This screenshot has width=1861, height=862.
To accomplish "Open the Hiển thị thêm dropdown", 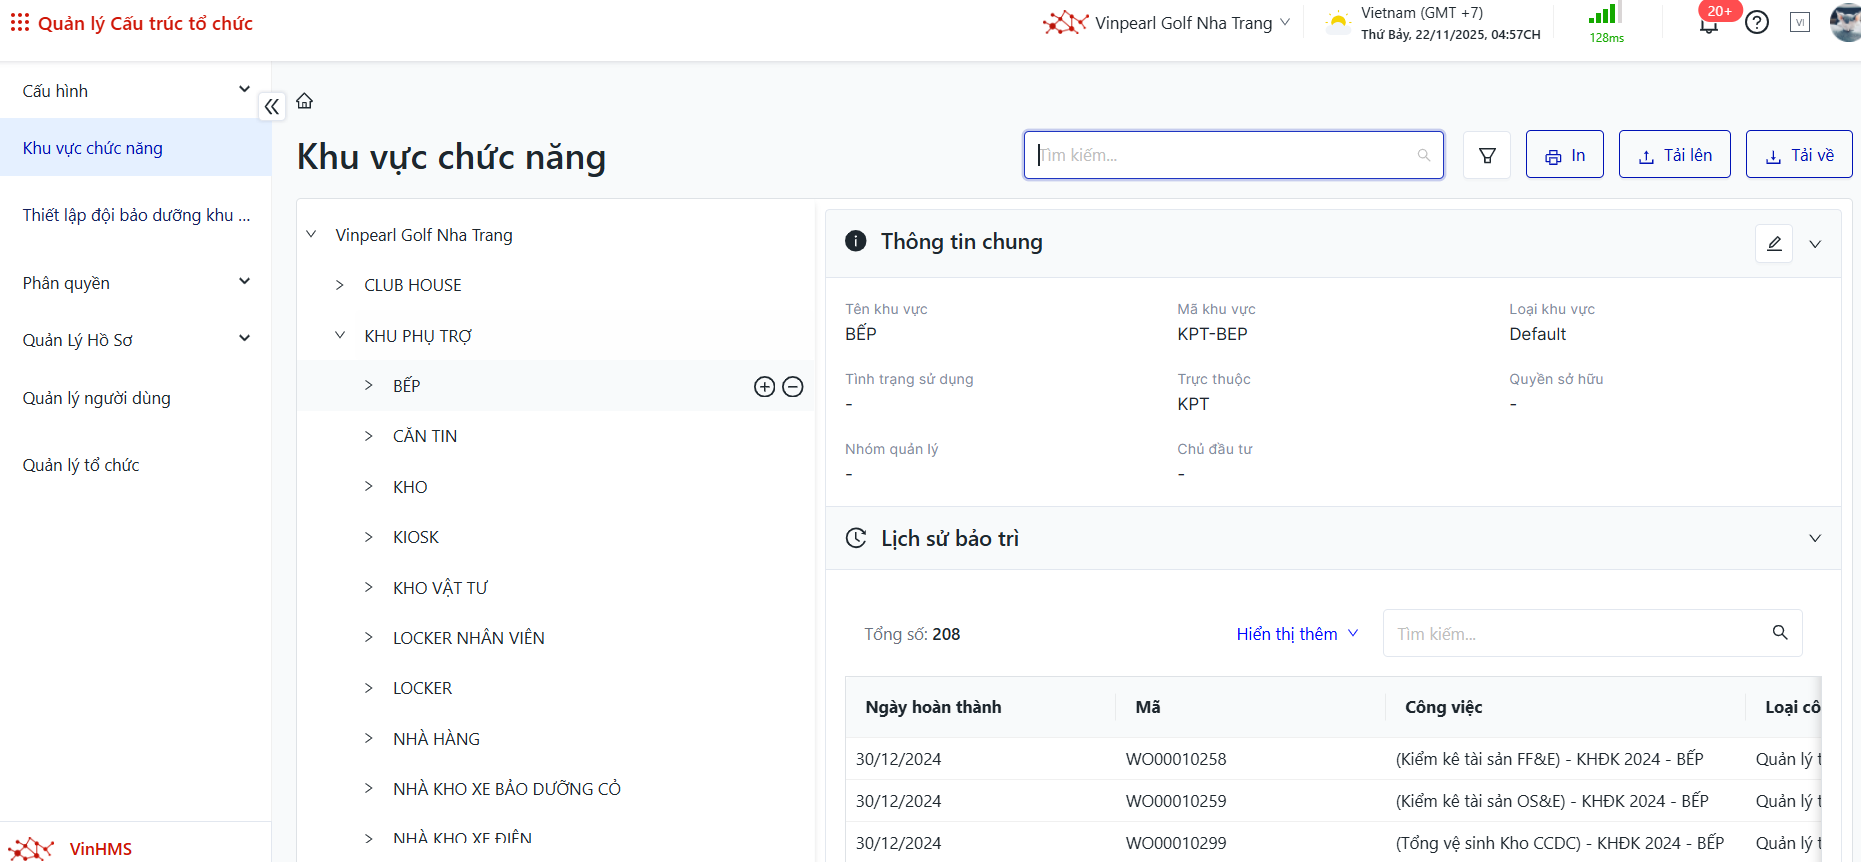I will (x=1297, y=634).
